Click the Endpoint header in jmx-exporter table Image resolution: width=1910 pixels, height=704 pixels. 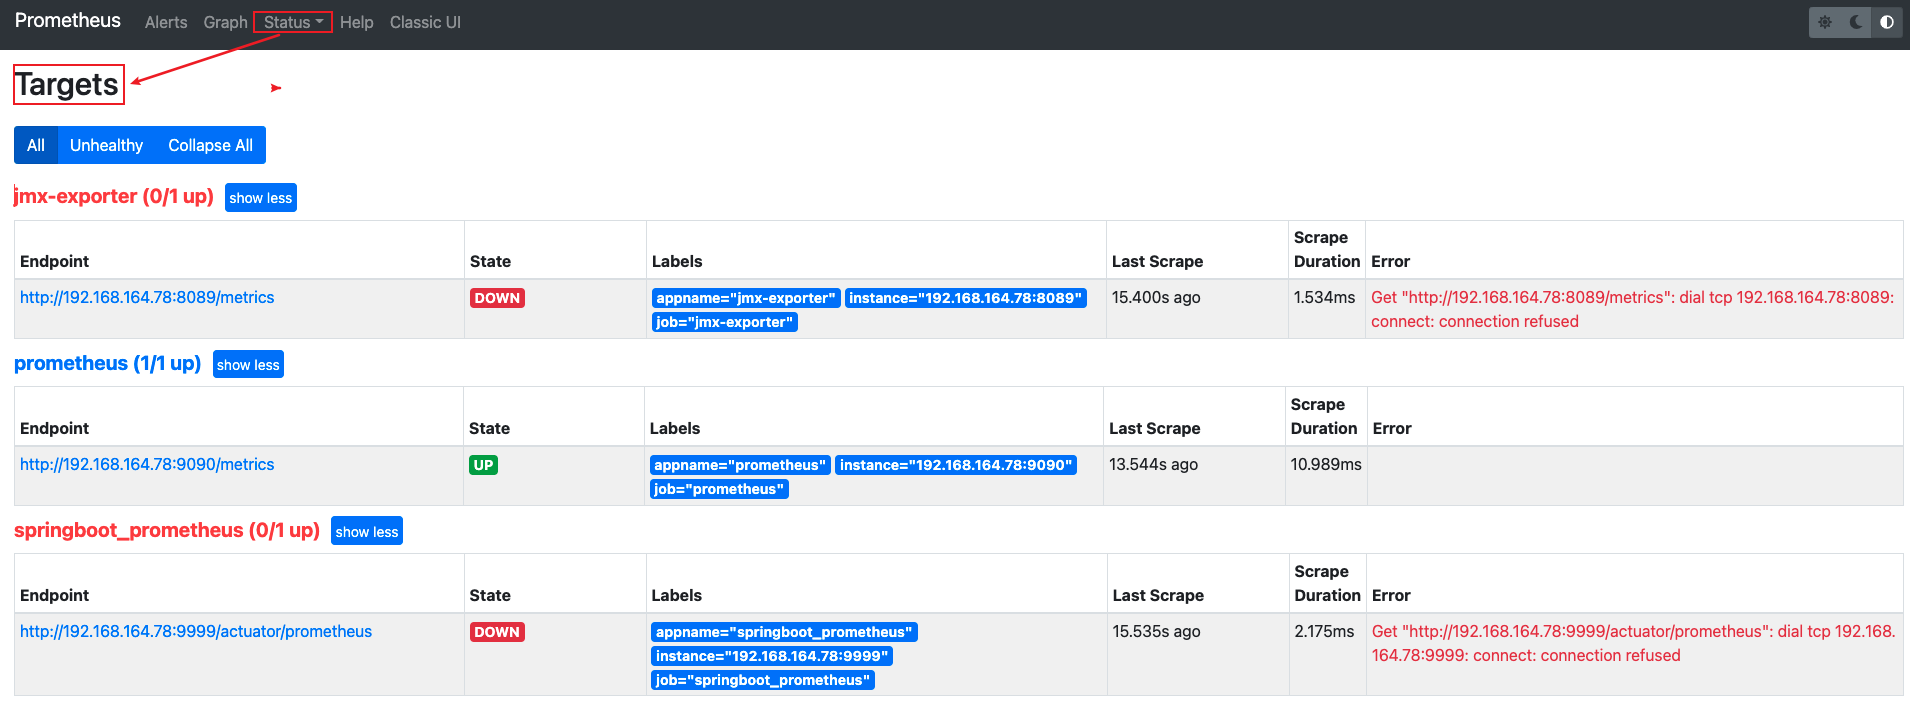pyautogui.click(x=54, y=261)
